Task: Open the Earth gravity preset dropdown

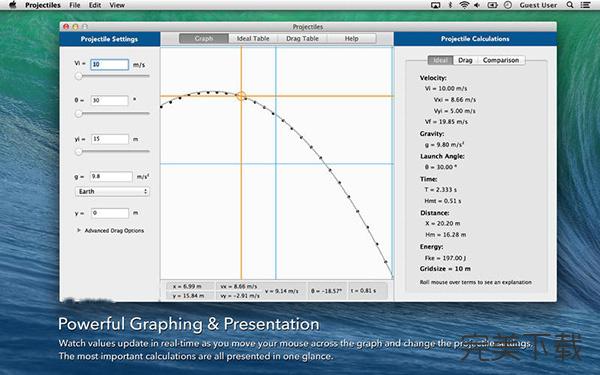Action: click(x=112, y=191)
